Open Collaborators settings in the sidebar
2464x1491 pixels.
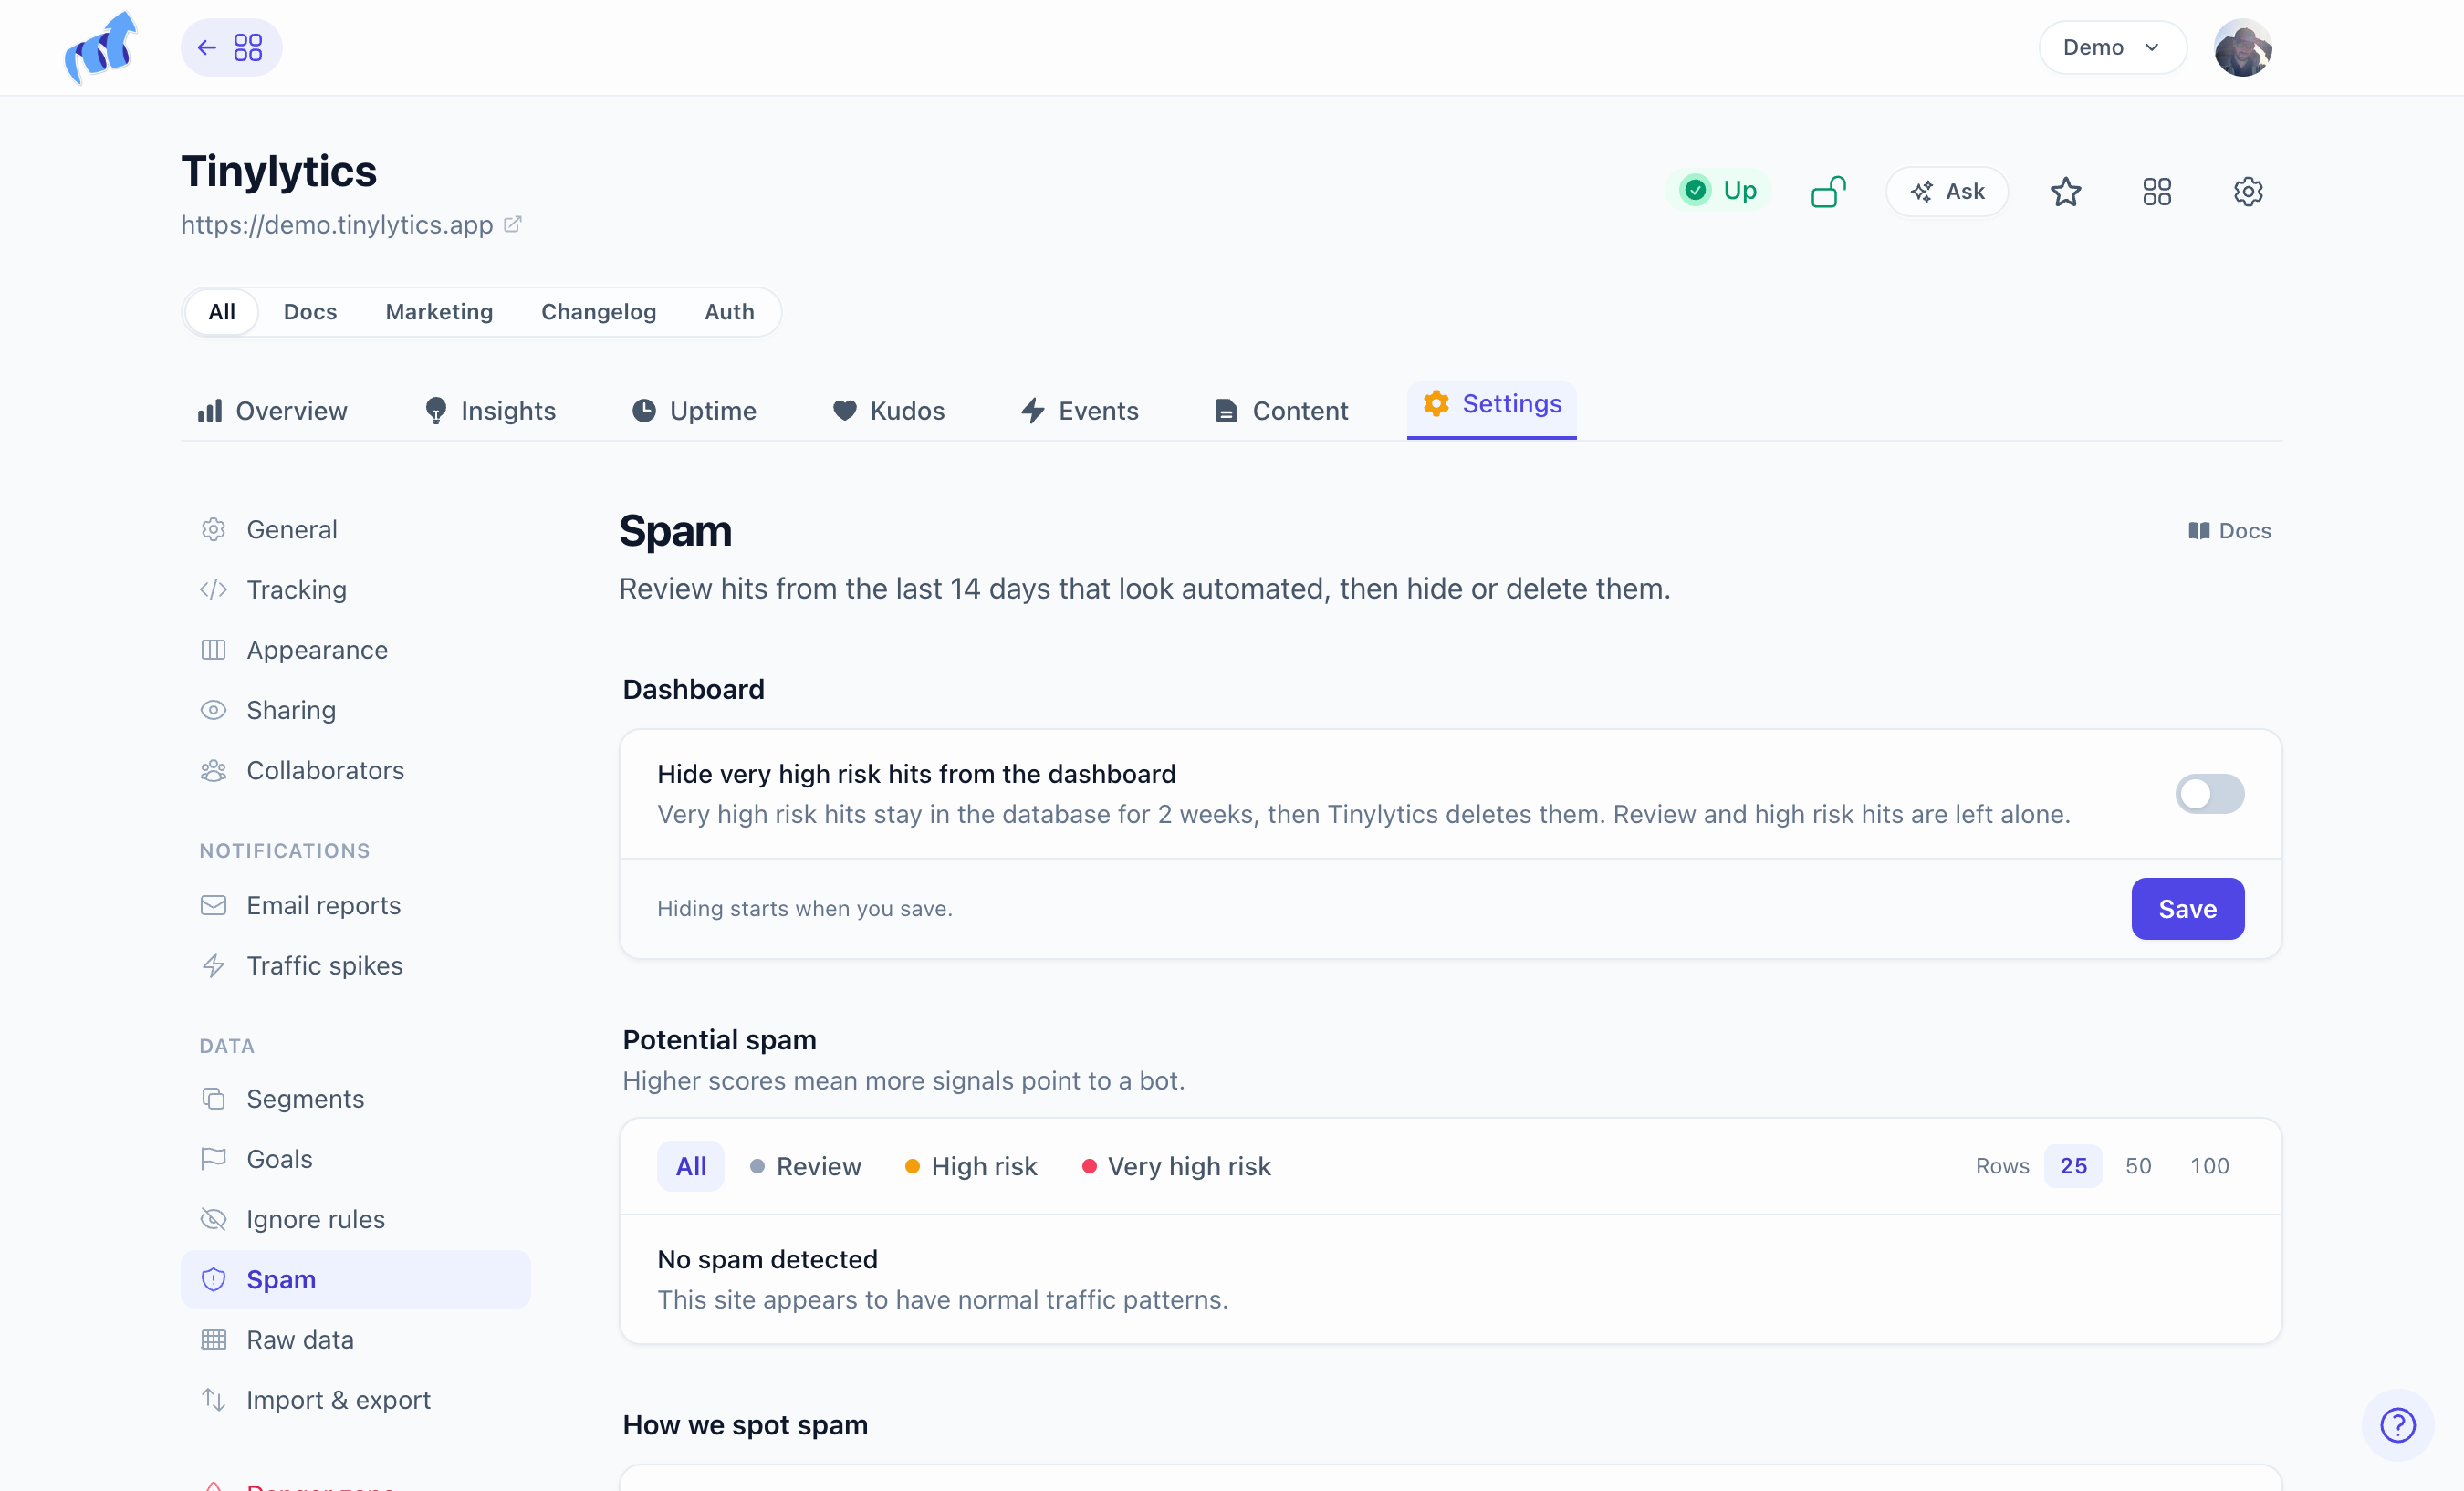pyautogui.click(x=355, y=770)
